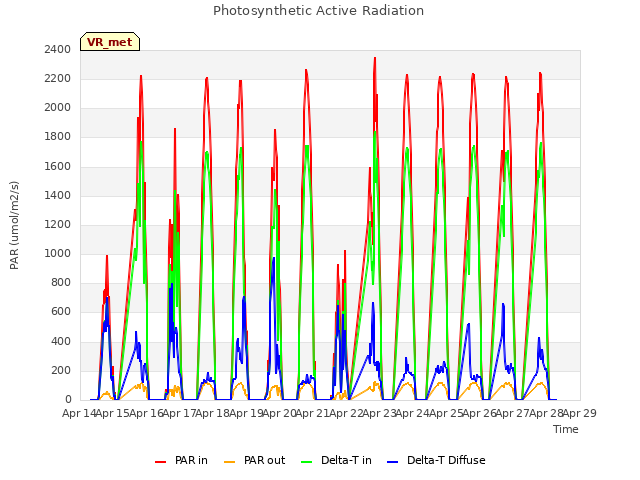
Task: Click the Apr 18 x-axis tick label
Action: coord(212,413)
